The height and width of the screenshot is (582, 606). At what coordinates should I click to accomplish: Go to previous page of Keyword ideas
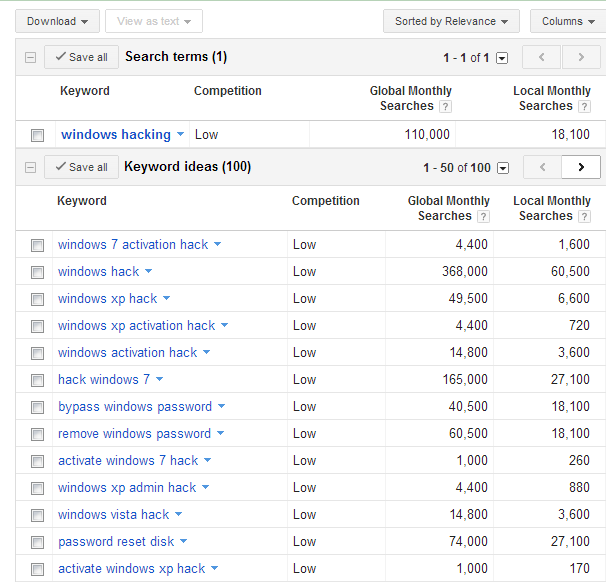tap(542, 167)
